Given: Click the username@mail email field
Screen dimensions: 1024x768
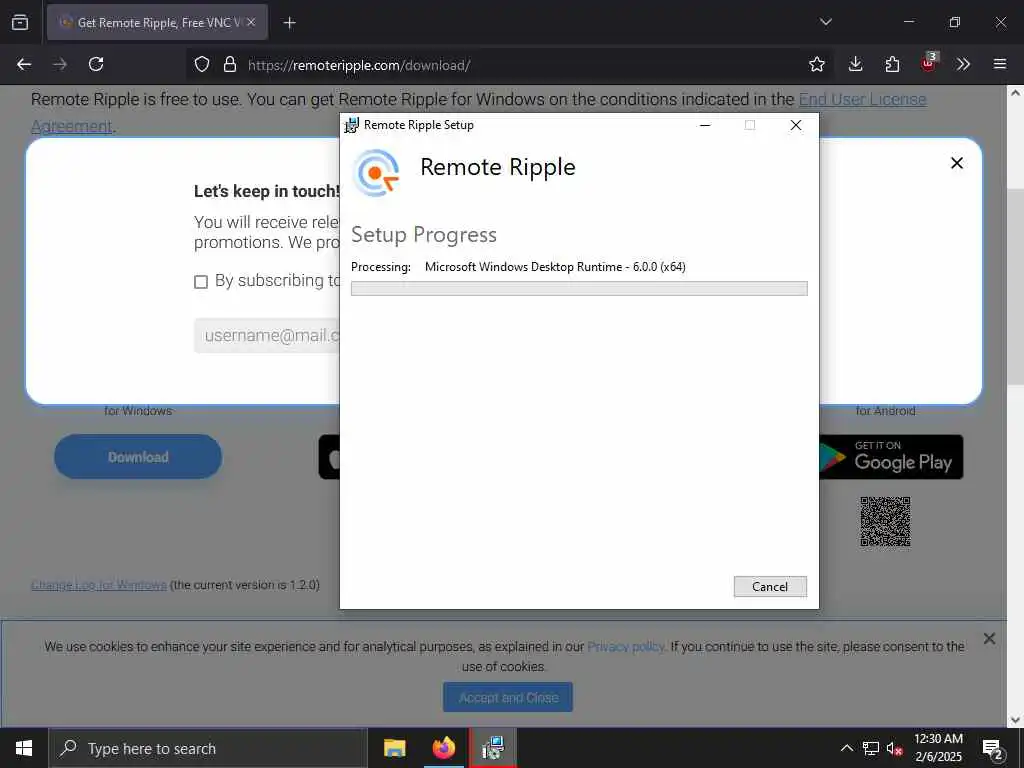Looking at the screenshot, I should click(267, 336).
